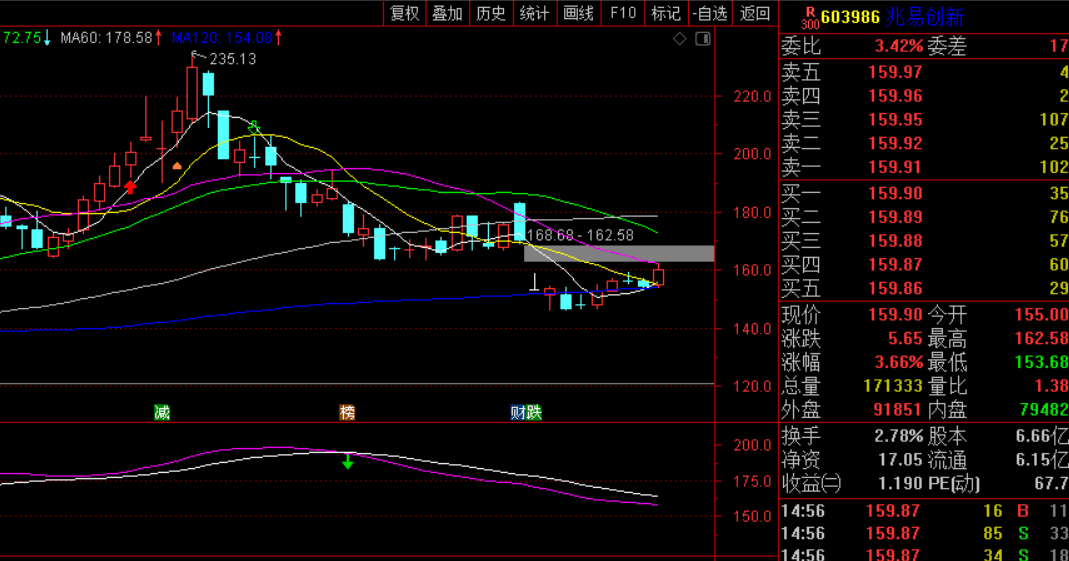Click the green 跌 event badge
1069x561 pixels.
point(534,412)
